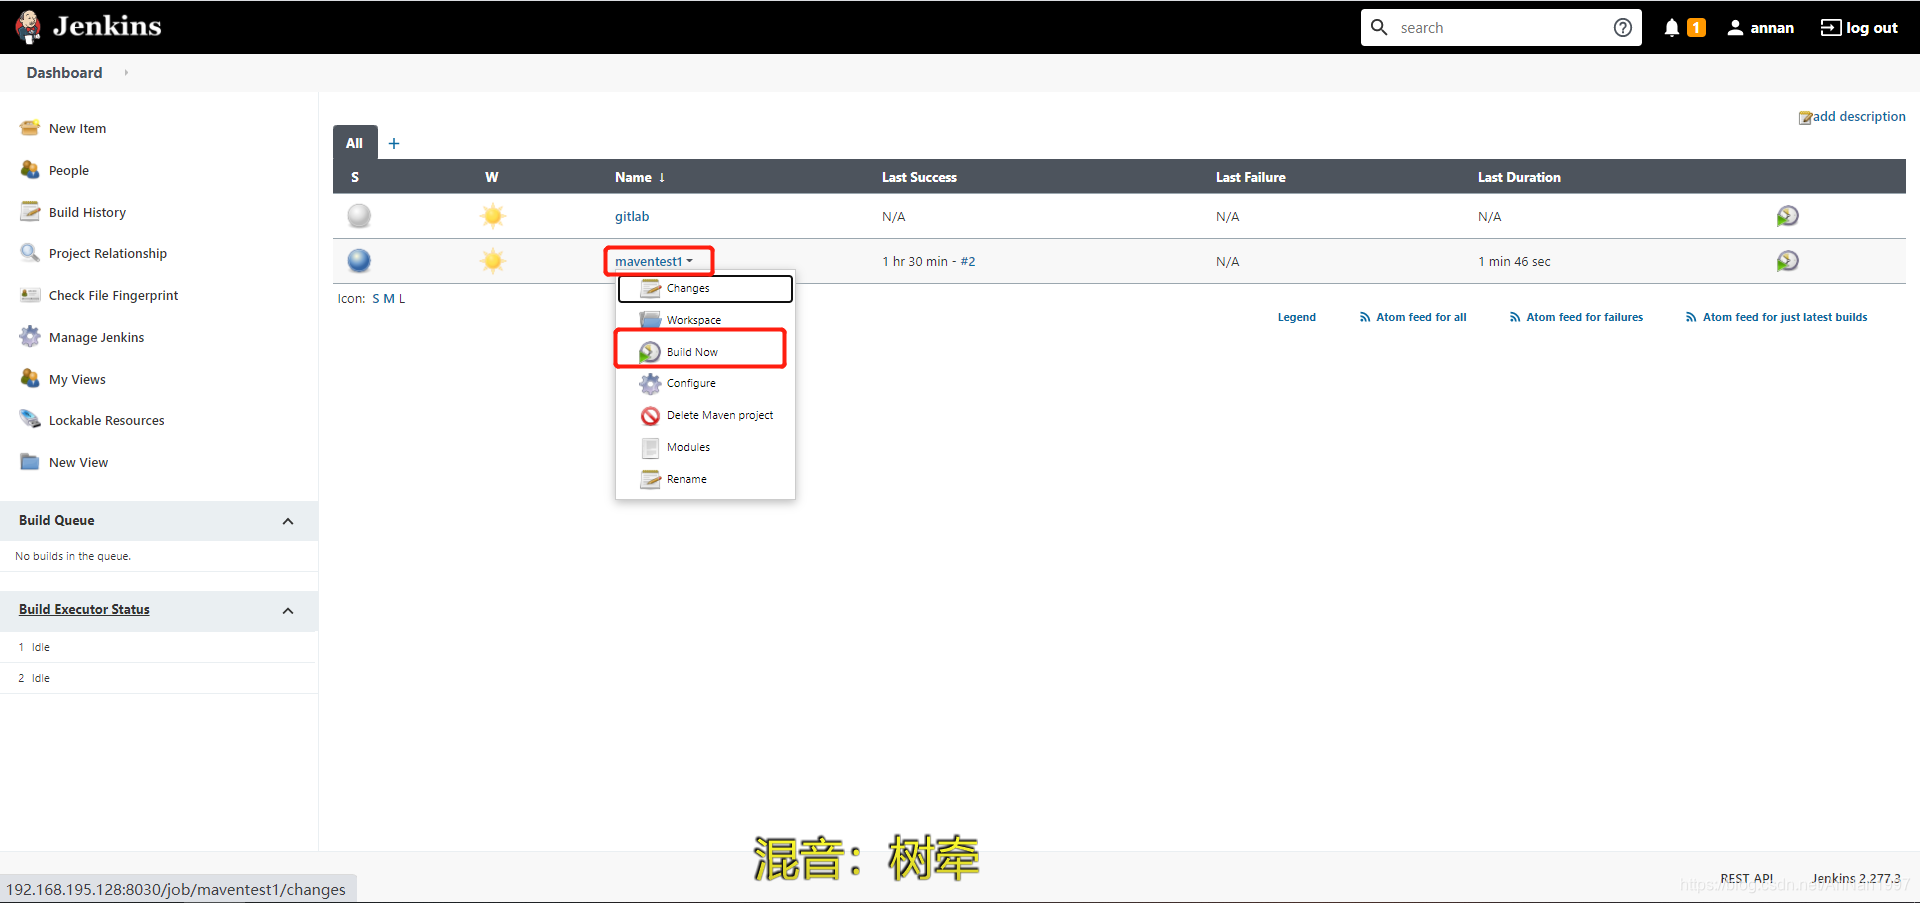The width and height of the screenshot is (1920, 903).
Task: Open the Legend link
Action: point(1297,317)
